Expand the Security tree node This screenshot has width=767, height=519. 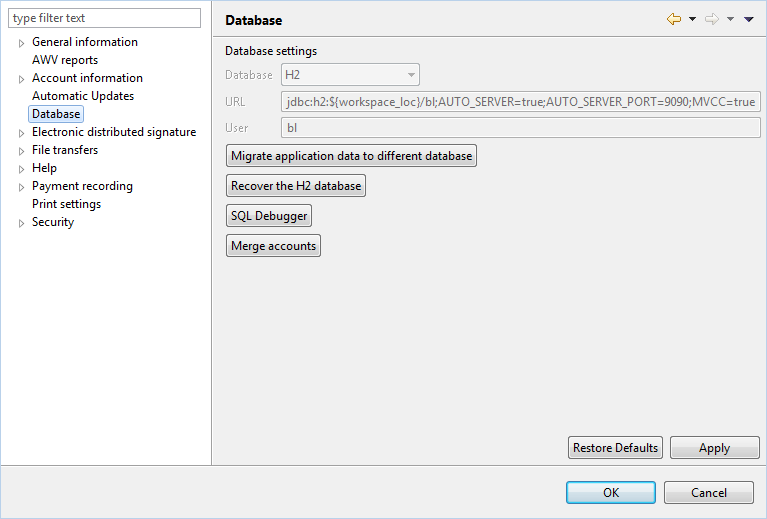pos(21,223)
